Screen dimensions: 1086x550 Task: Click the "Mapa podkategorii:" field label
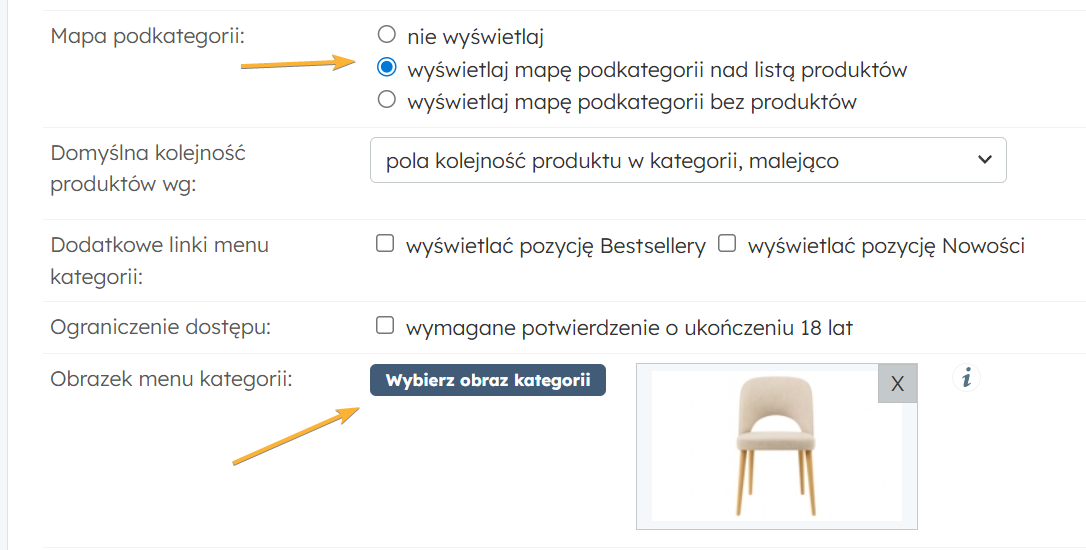click(x=147, y=37)
